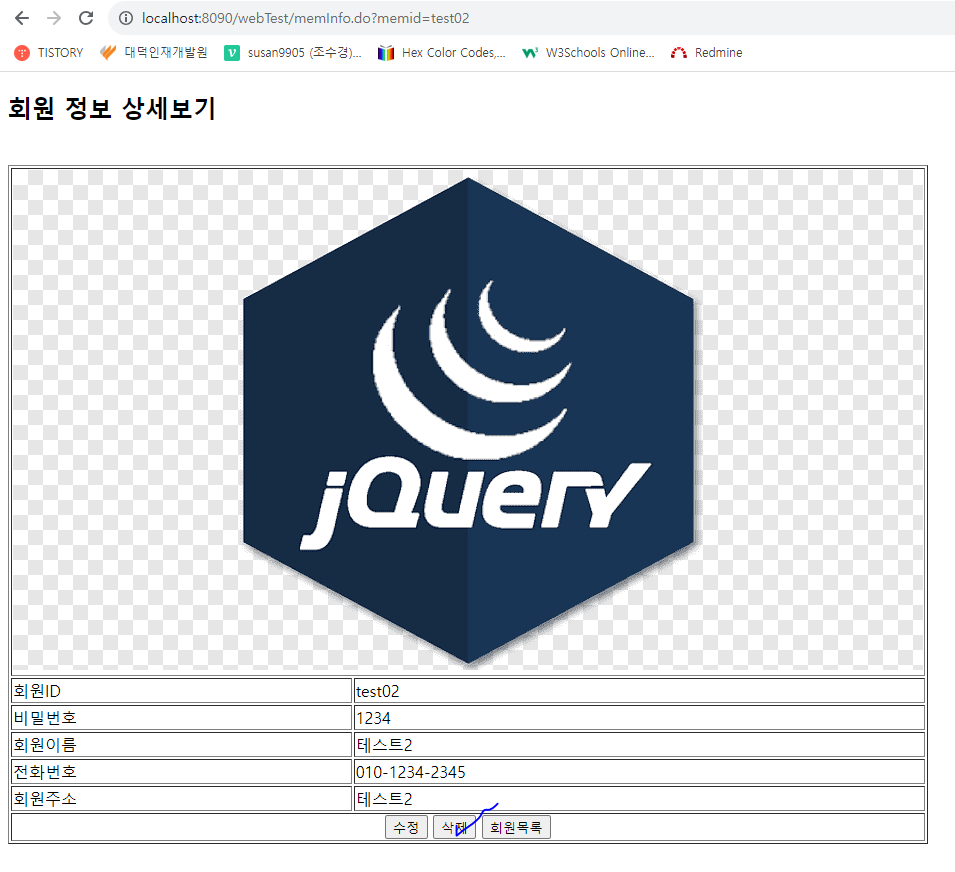Screen dimensions: 955x872
Task: Open Redmine bookmark
Action: pos(707,53)
